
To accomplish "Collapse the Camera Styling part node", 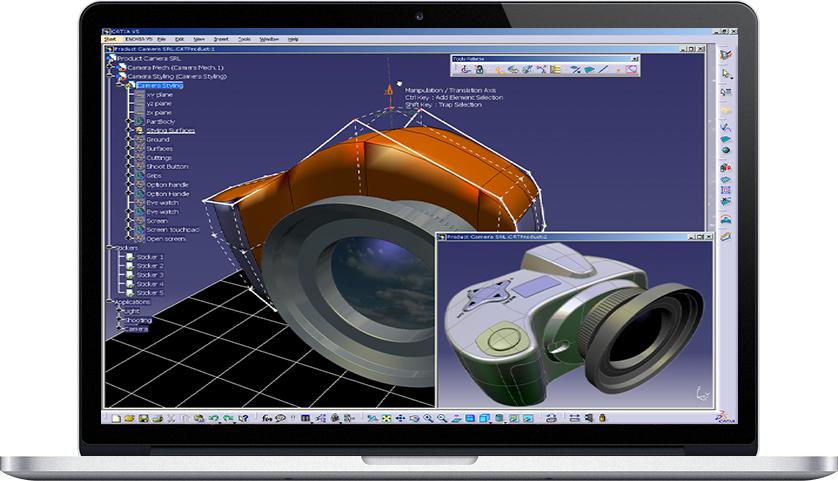I will click(x=119, y=86).
